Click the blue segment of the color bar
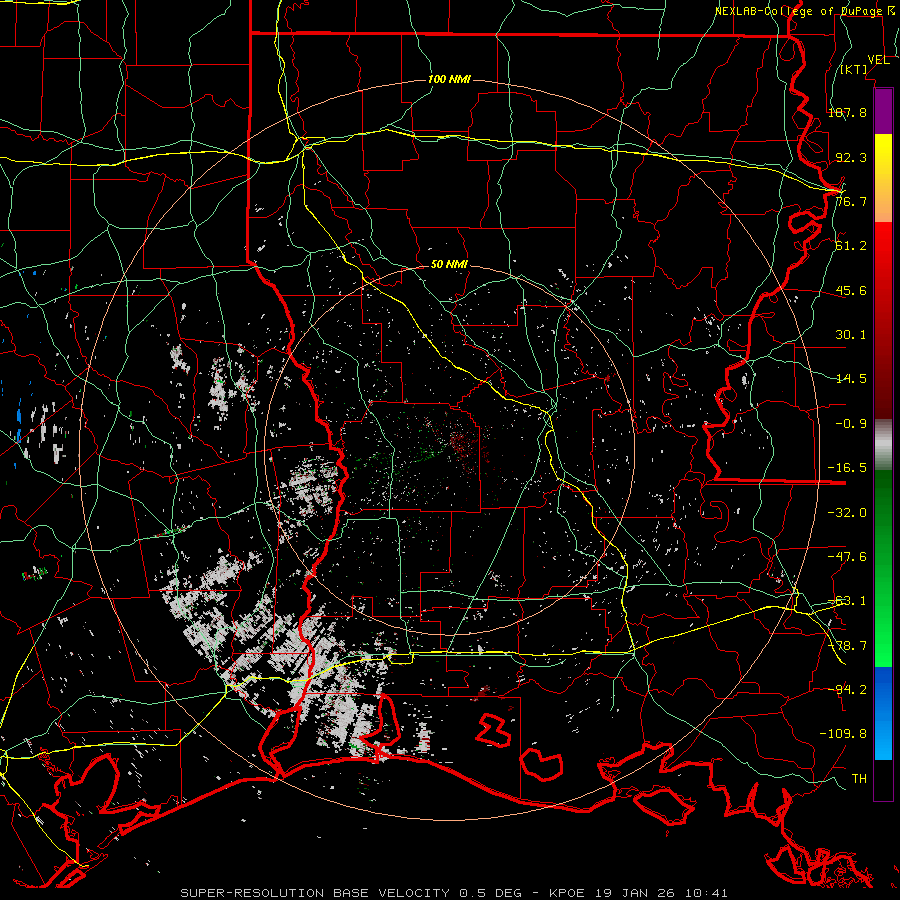 tap(883, 713)
